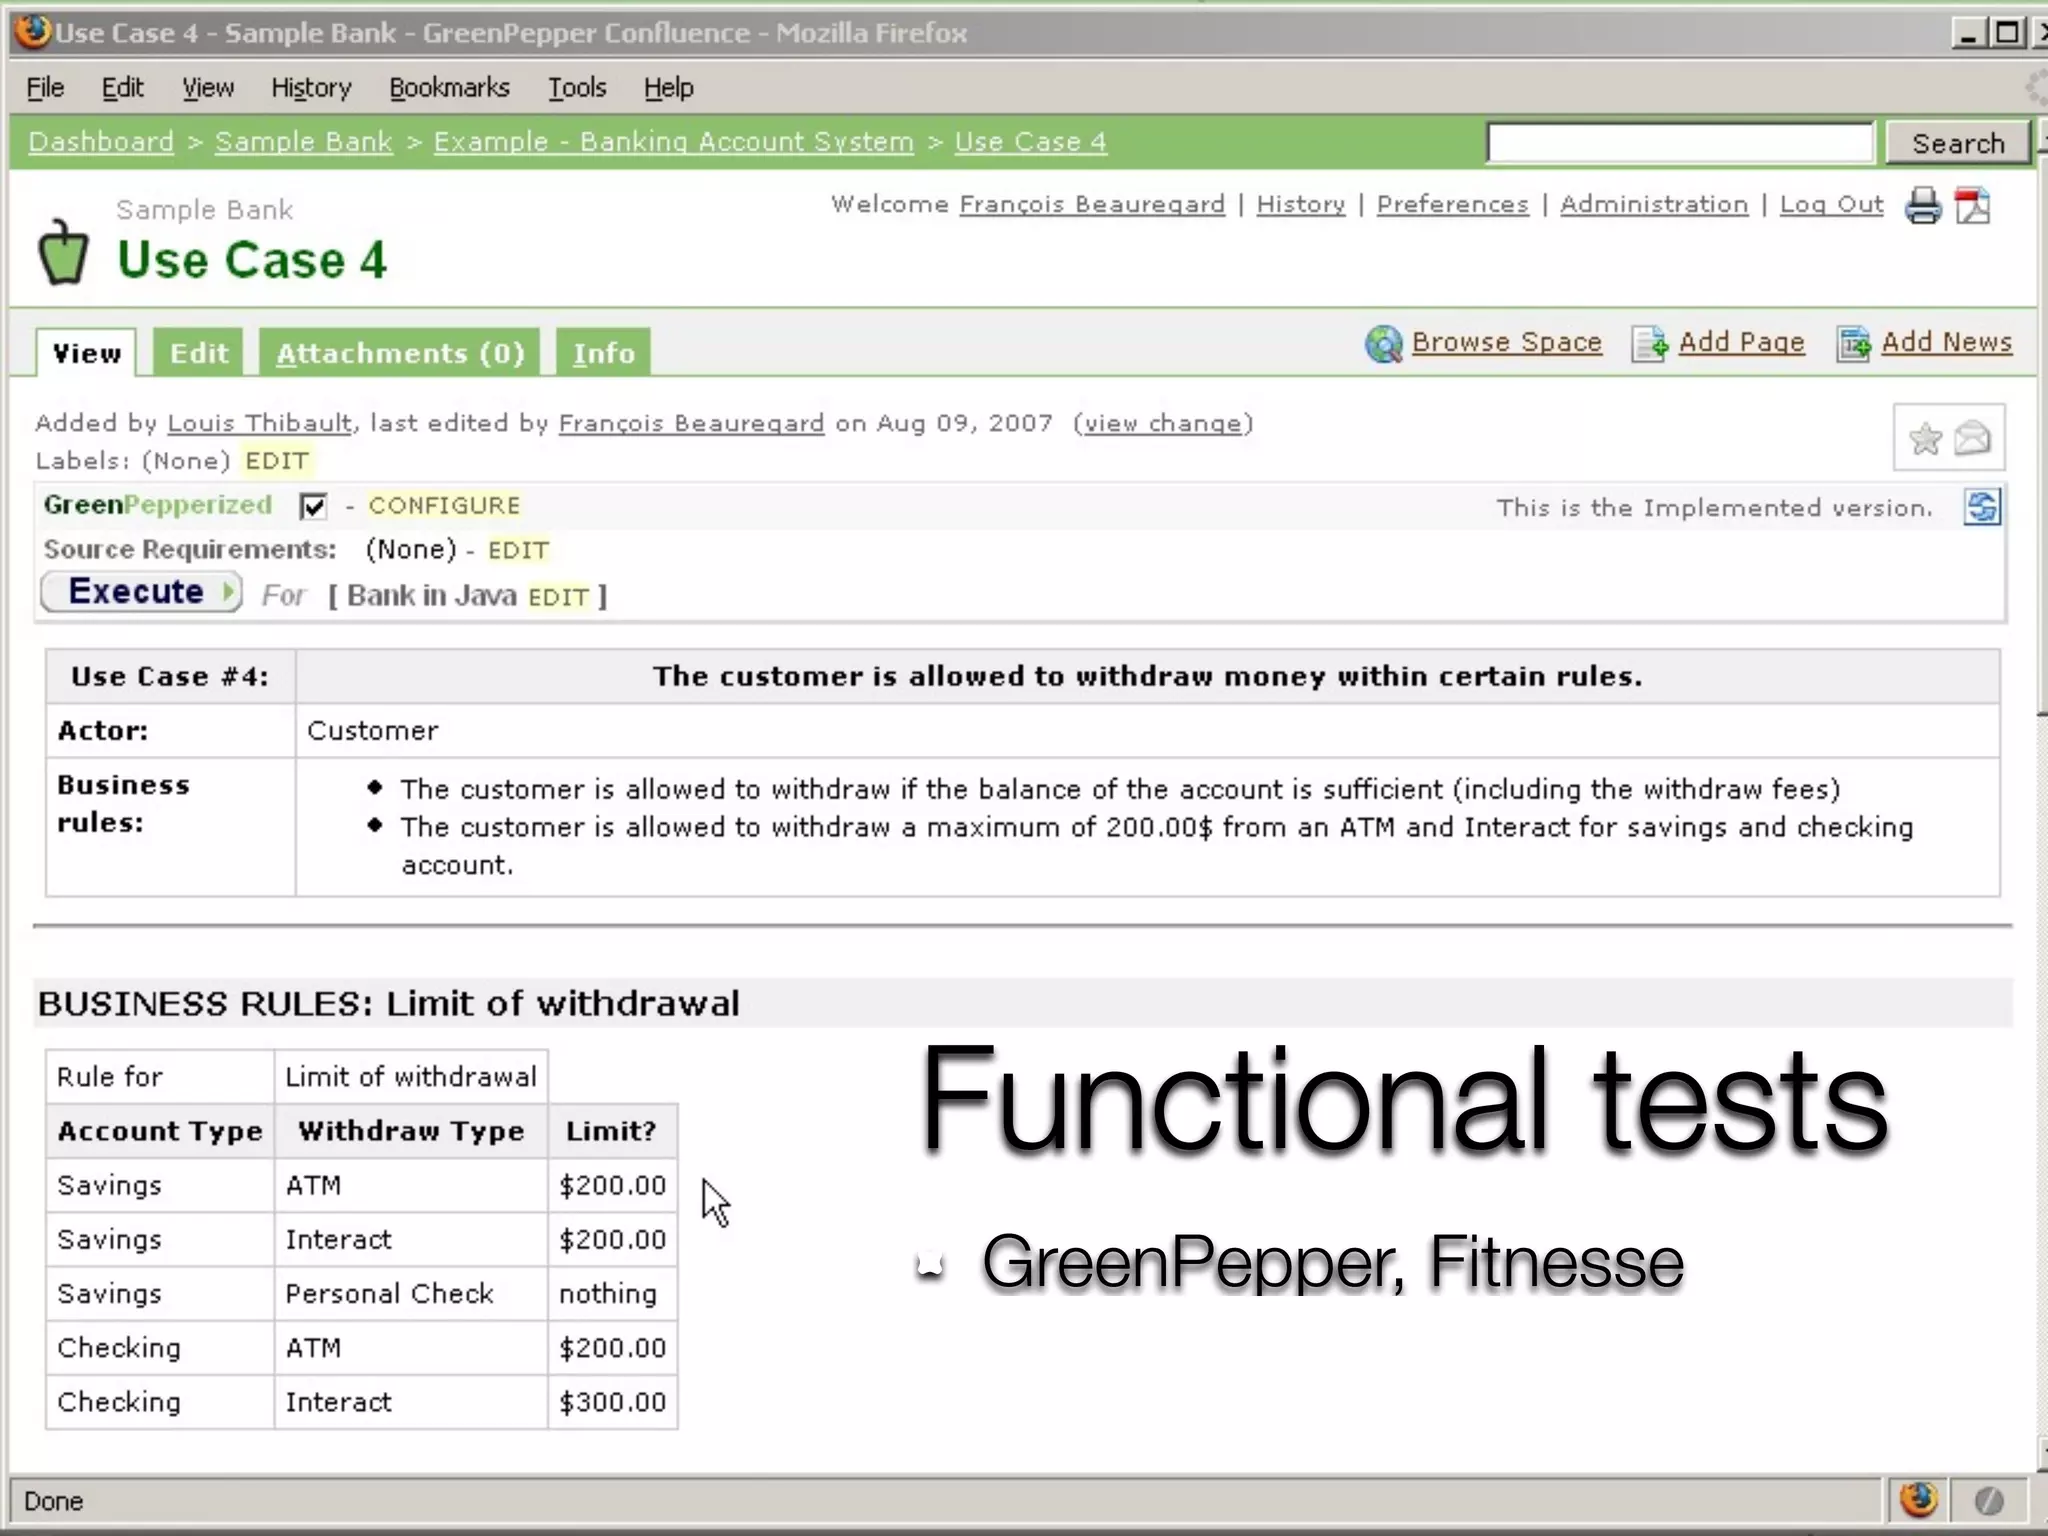Click Browse Space link
This screenshot has width=2048, height=1536.
[1507, 342]
